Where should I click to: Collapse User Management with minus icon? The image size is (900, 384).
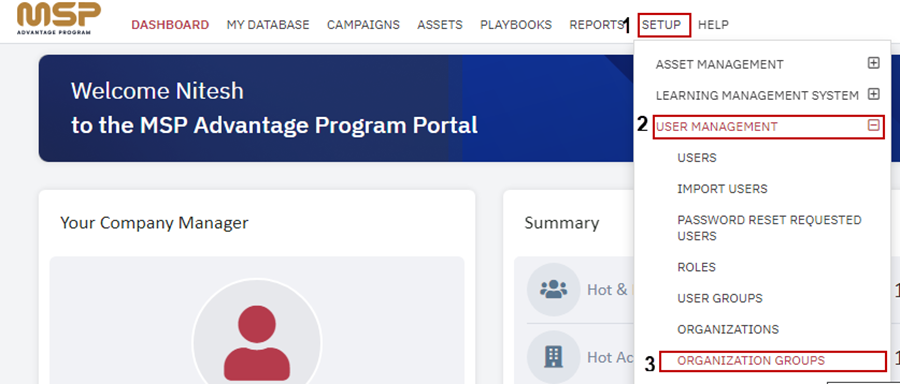pyautogui.click(x=874, y=125)
